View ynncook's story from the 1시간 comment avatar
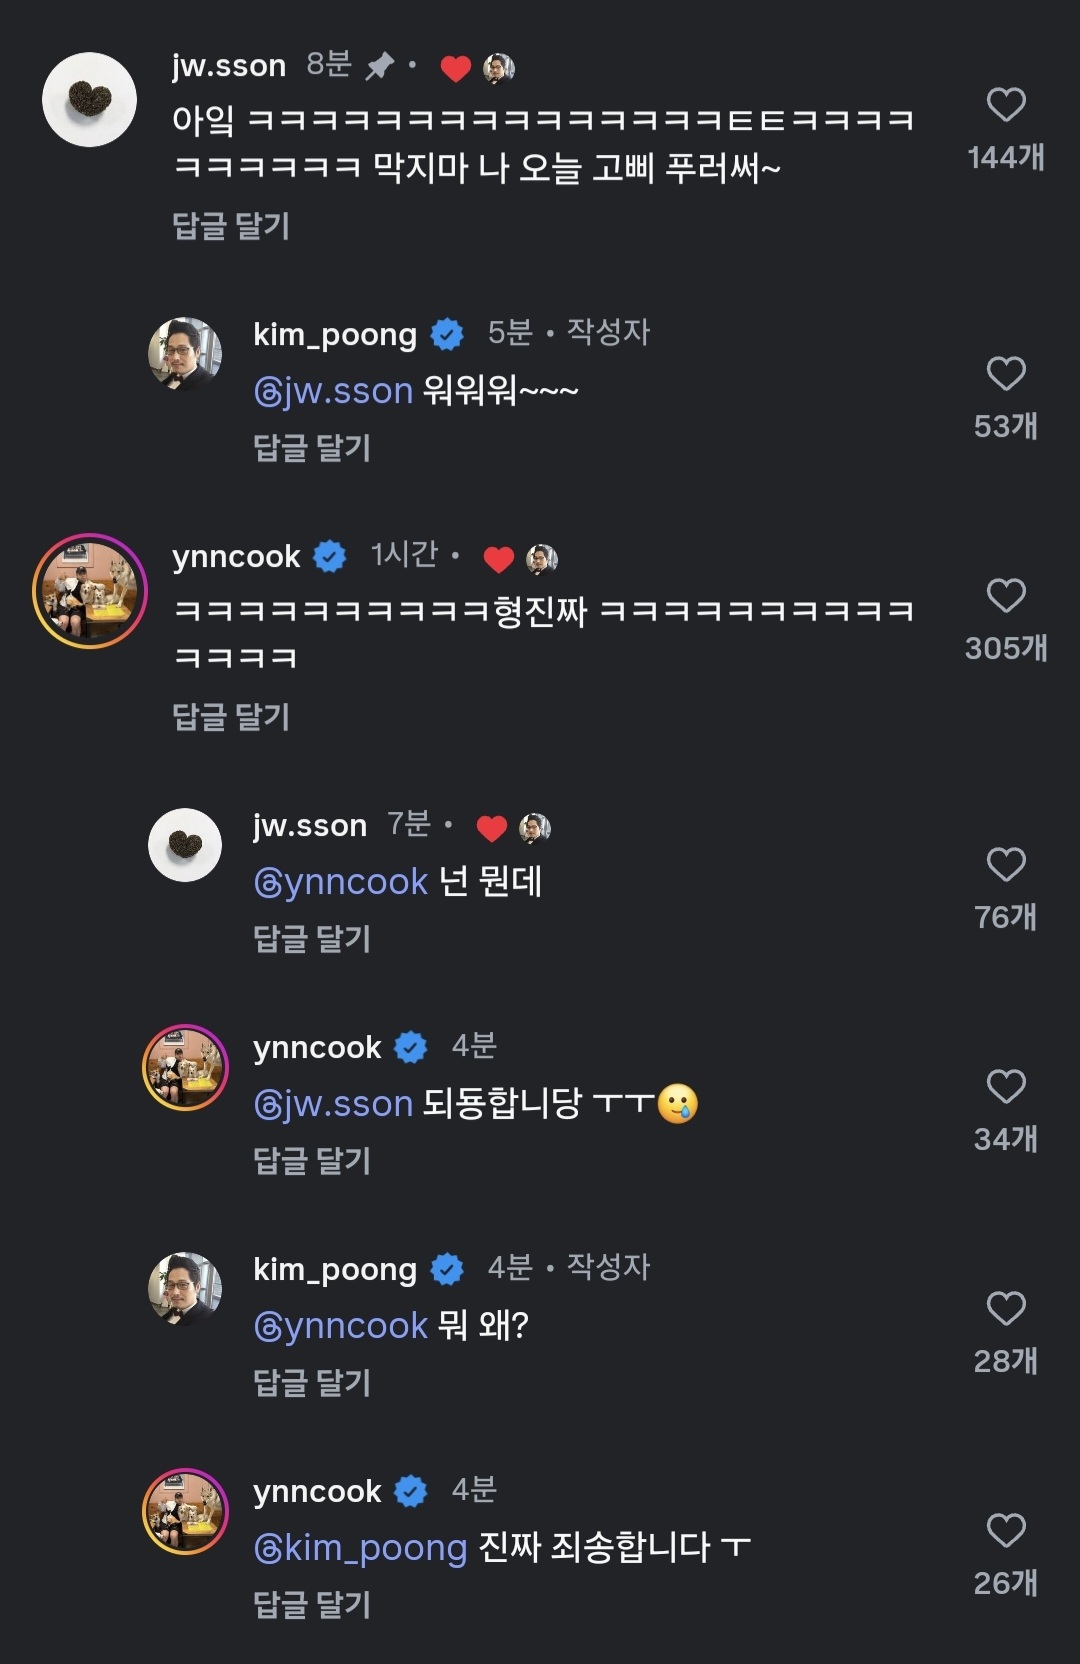Viewport: 1080px width, 1664px height. 90,590
